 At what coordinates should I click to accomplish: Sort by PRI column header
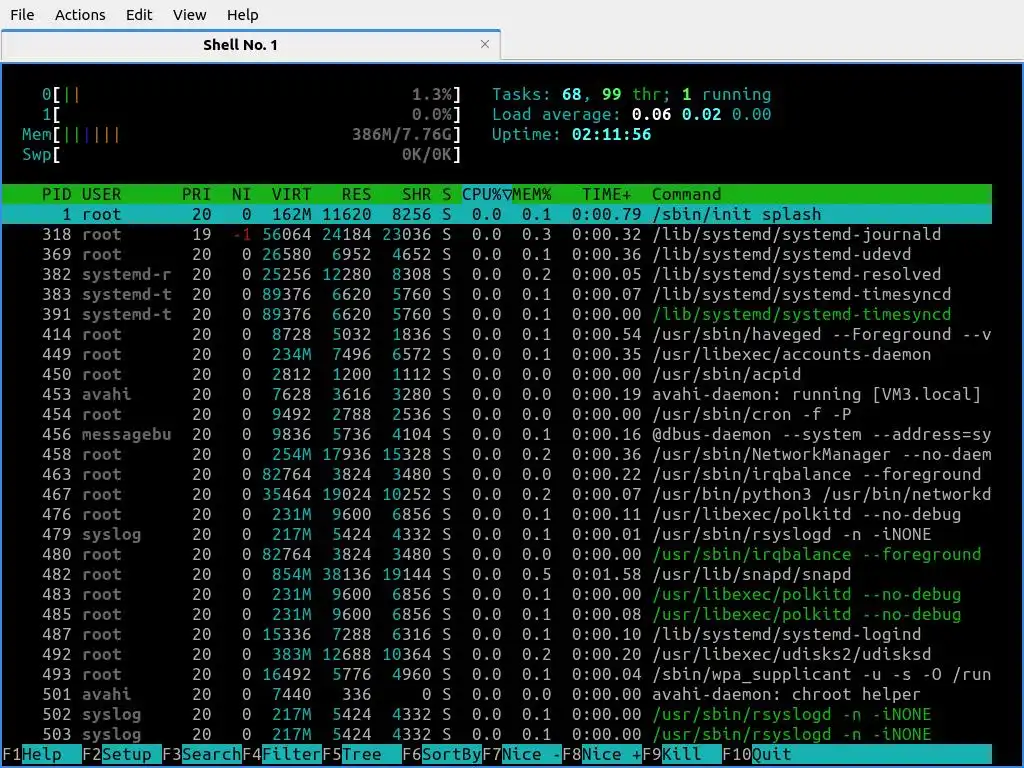[197, 194]
